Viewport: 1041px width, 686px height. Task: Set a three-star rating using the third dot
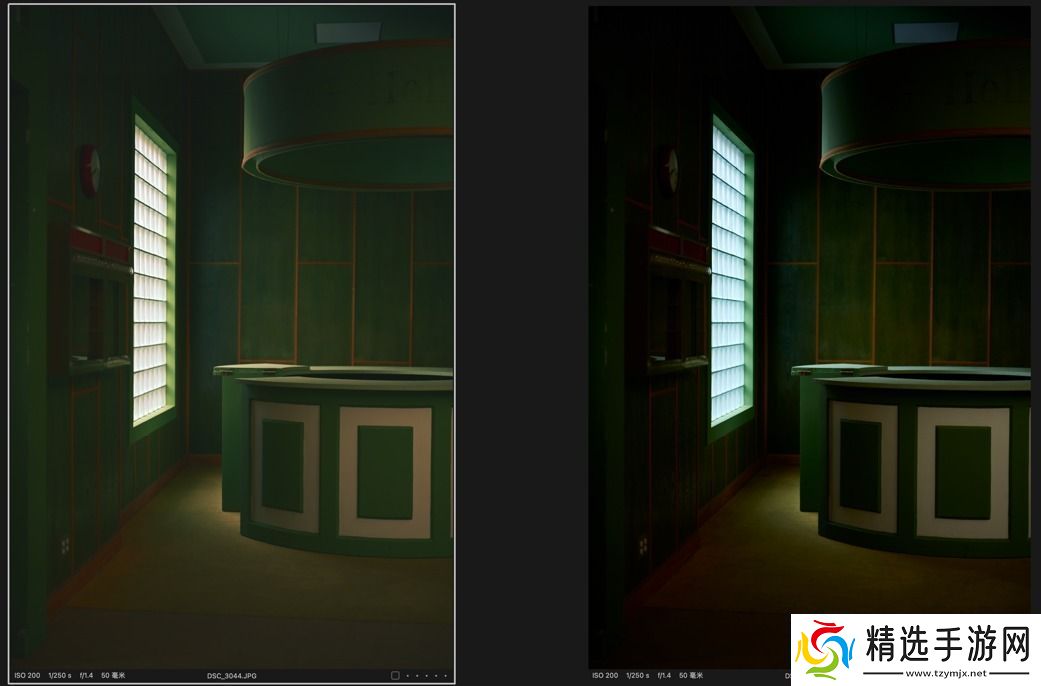coord(427,676)
